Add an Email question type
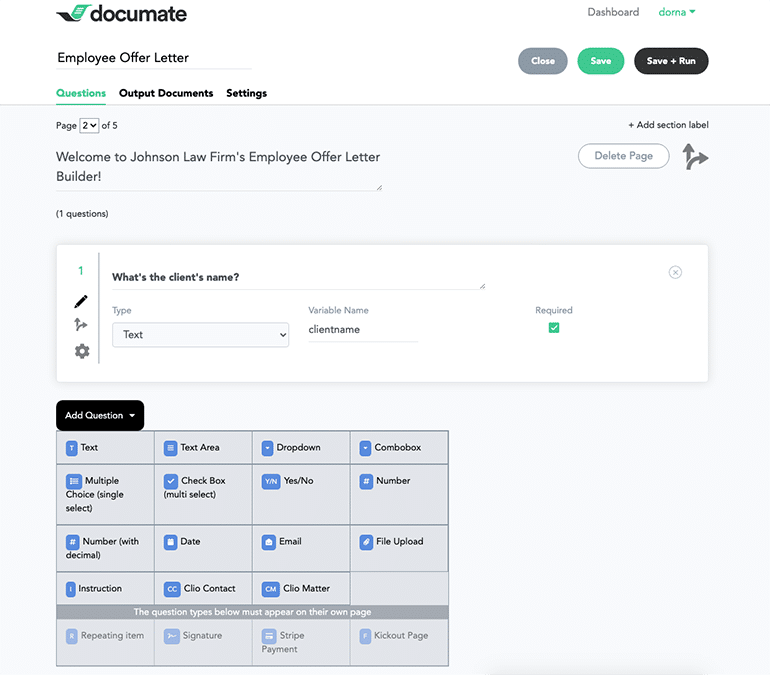The width and height of the screenshot is (770, 675). point(301,548)
